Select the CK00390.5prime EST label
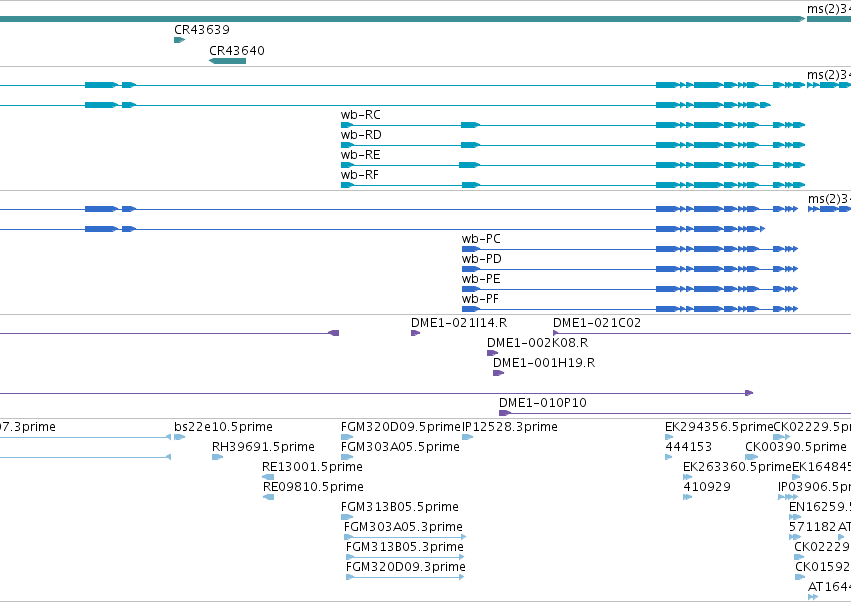 [x=796, y=447]
